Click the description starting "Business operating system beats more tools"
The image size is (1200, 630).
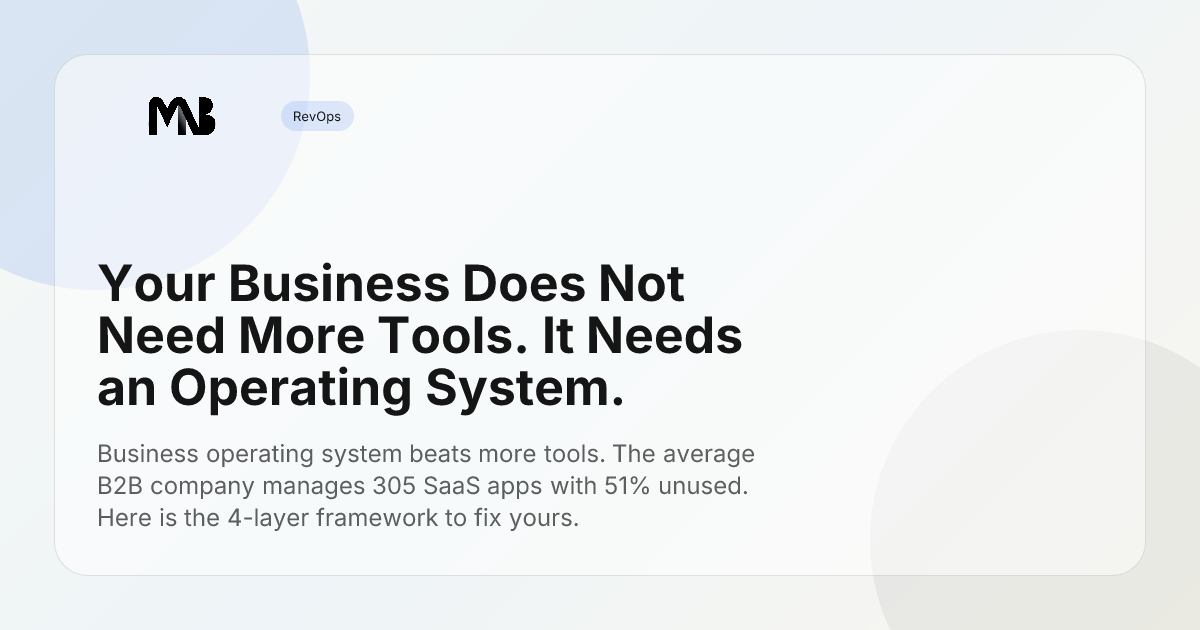[x=426, y=487]
